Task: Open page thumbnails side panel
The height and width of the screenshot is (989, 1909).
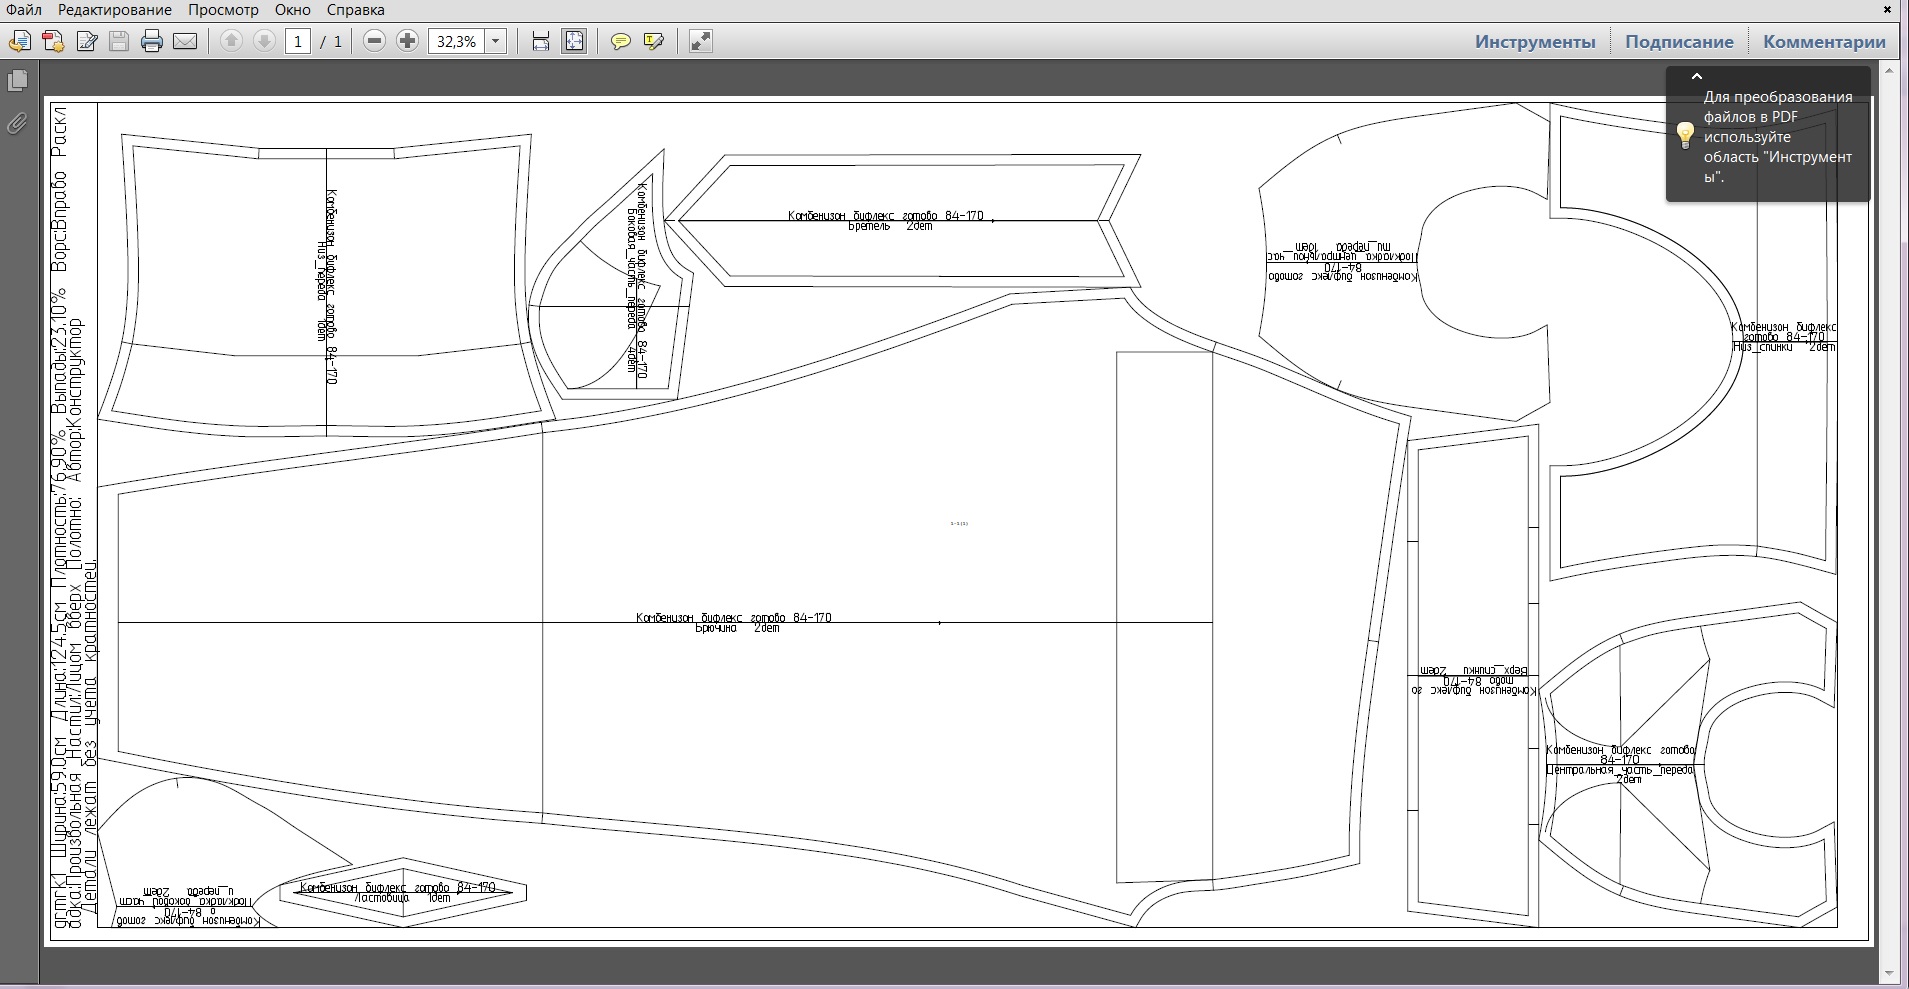Action: pyautogui.click(x=17, y=81)
